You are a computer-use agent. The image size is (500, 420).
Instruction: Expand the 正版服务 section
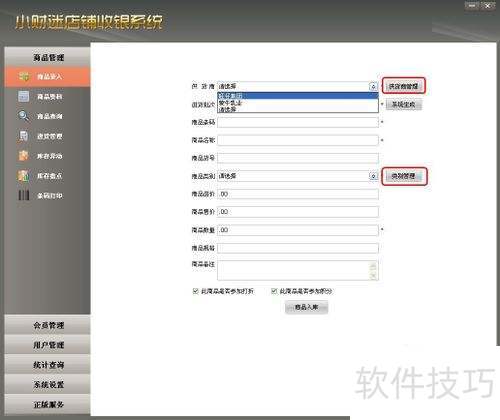(47, 404)
